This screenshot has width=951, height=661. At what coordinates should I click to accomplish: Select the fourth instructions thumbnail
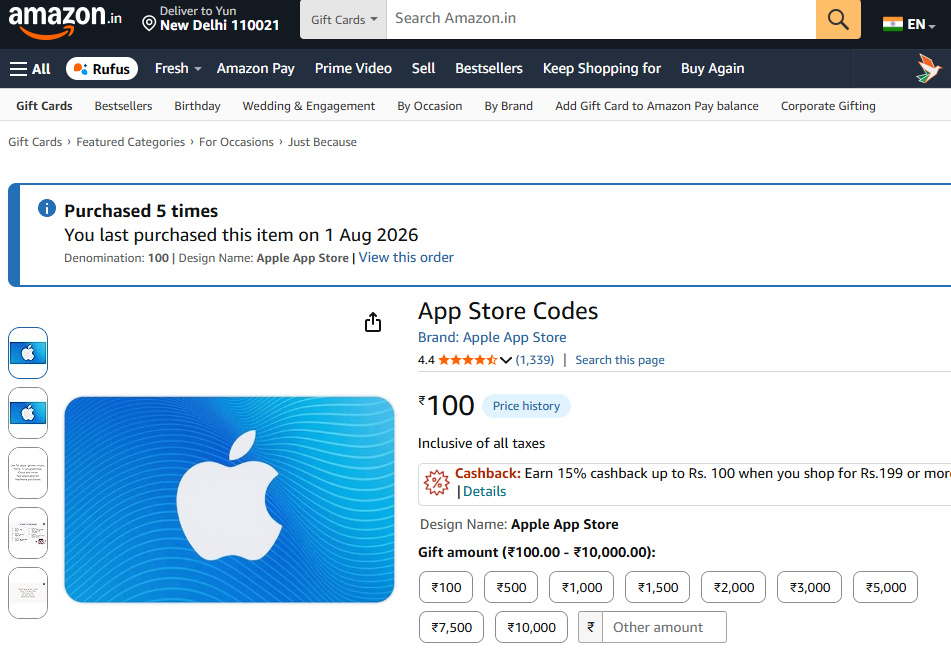(28, 533)
